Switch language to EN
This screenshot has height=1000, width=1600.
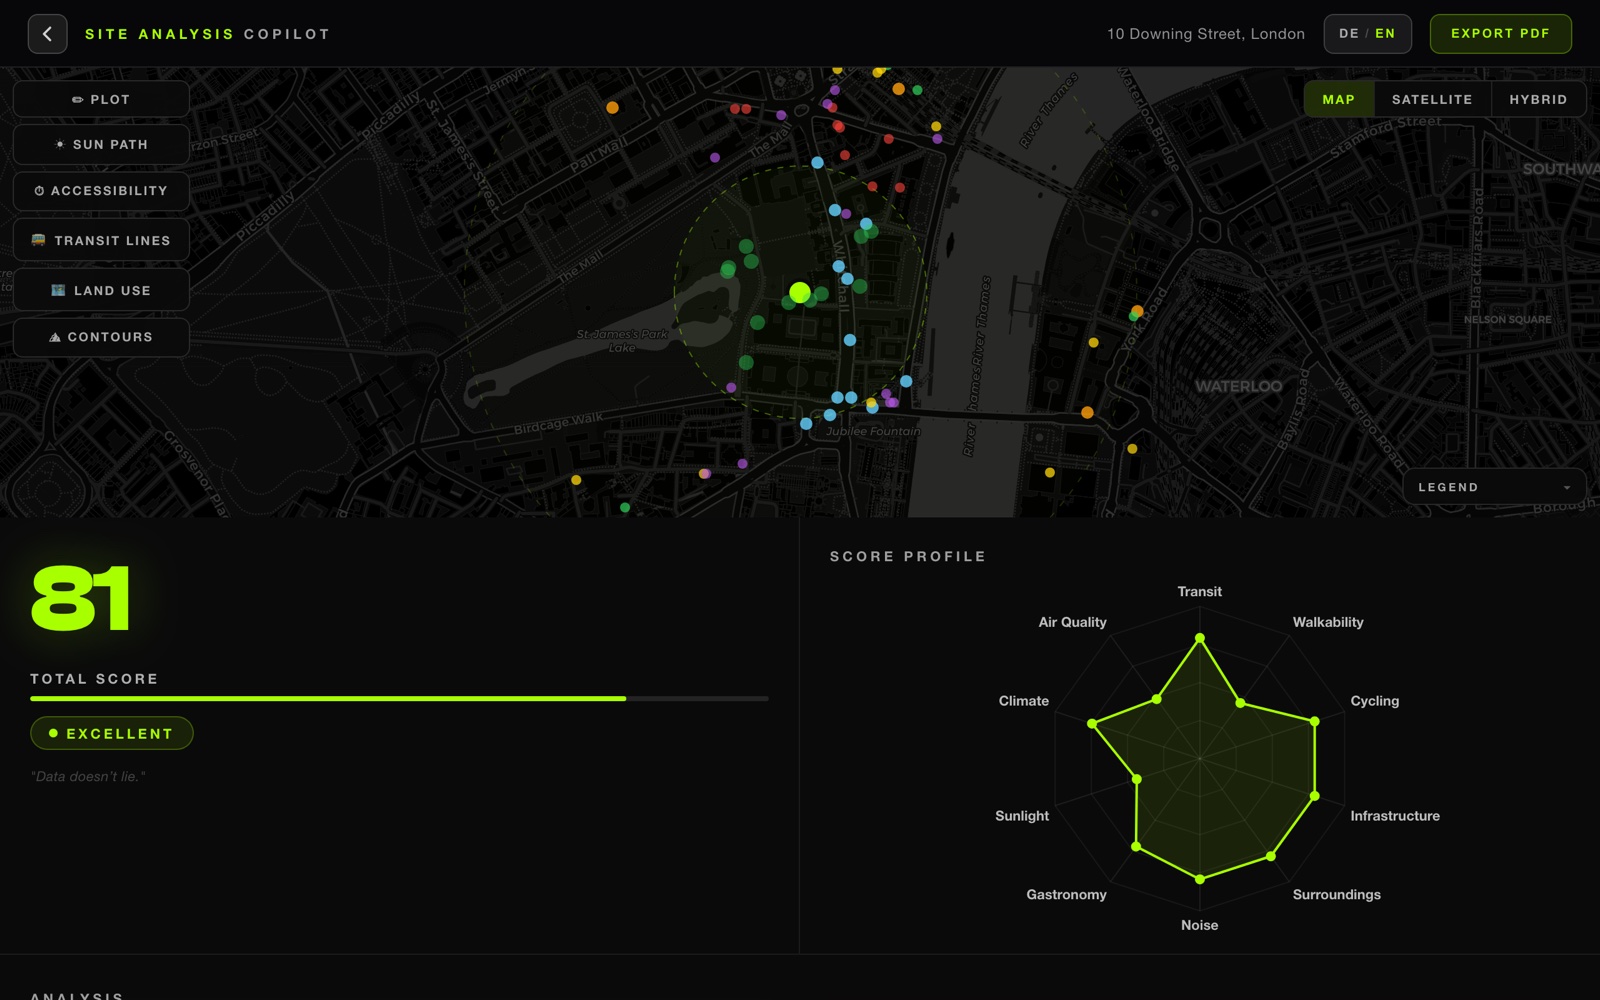1385,34
